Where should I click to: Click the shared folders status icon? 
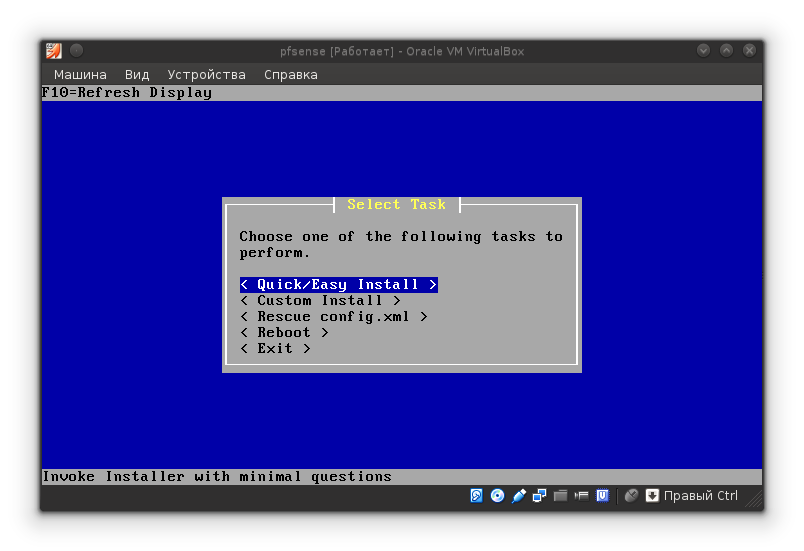click(560, 496)
